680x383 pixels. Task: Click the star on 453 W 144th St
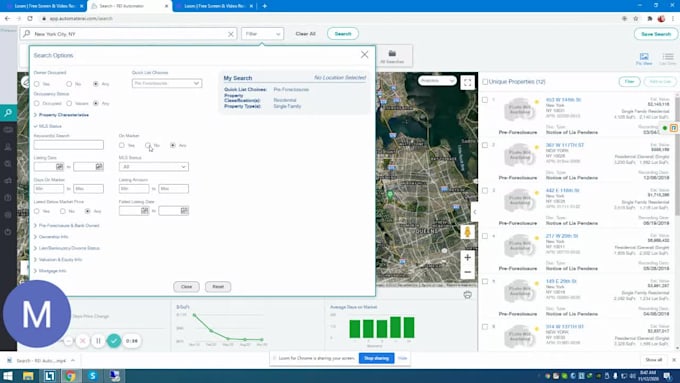click(x=536, y=102)
